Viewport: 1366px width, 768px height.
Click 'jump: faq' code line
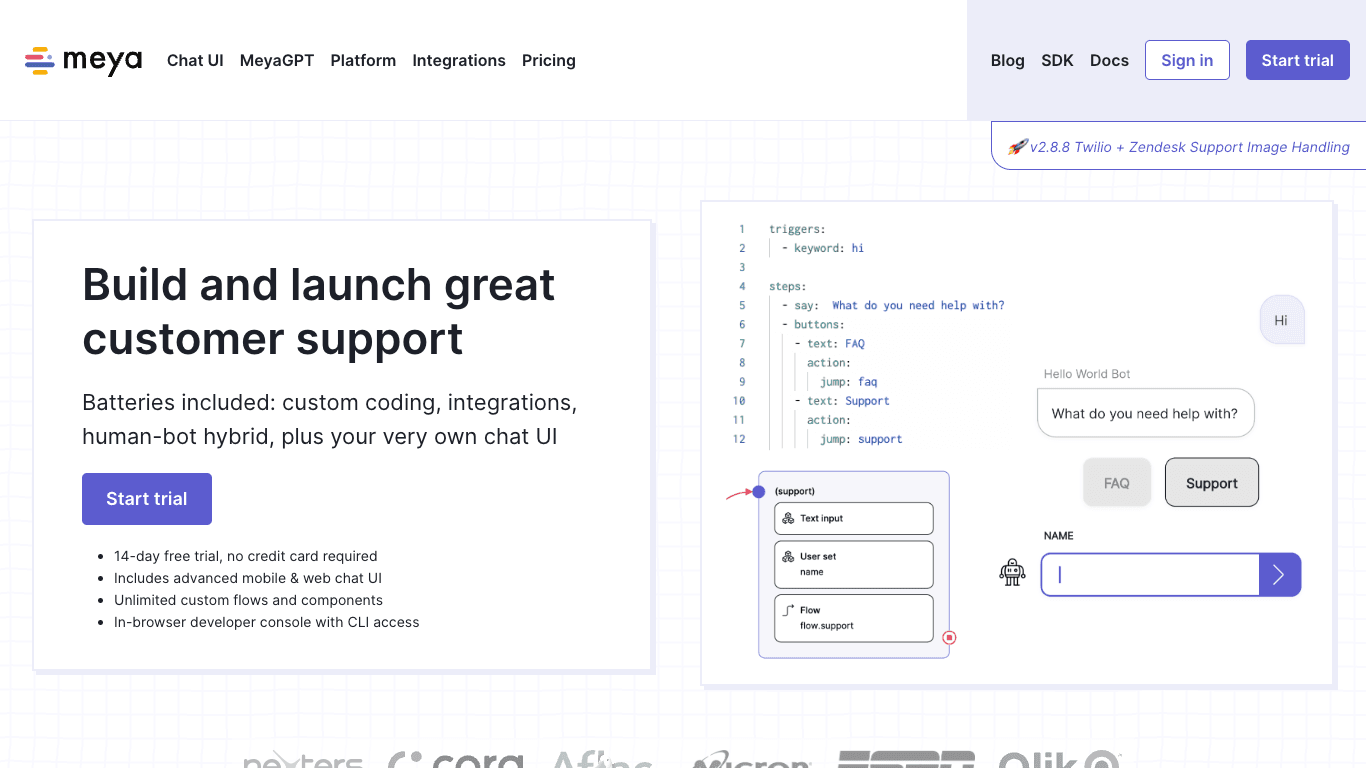click(x=849, y=382)
